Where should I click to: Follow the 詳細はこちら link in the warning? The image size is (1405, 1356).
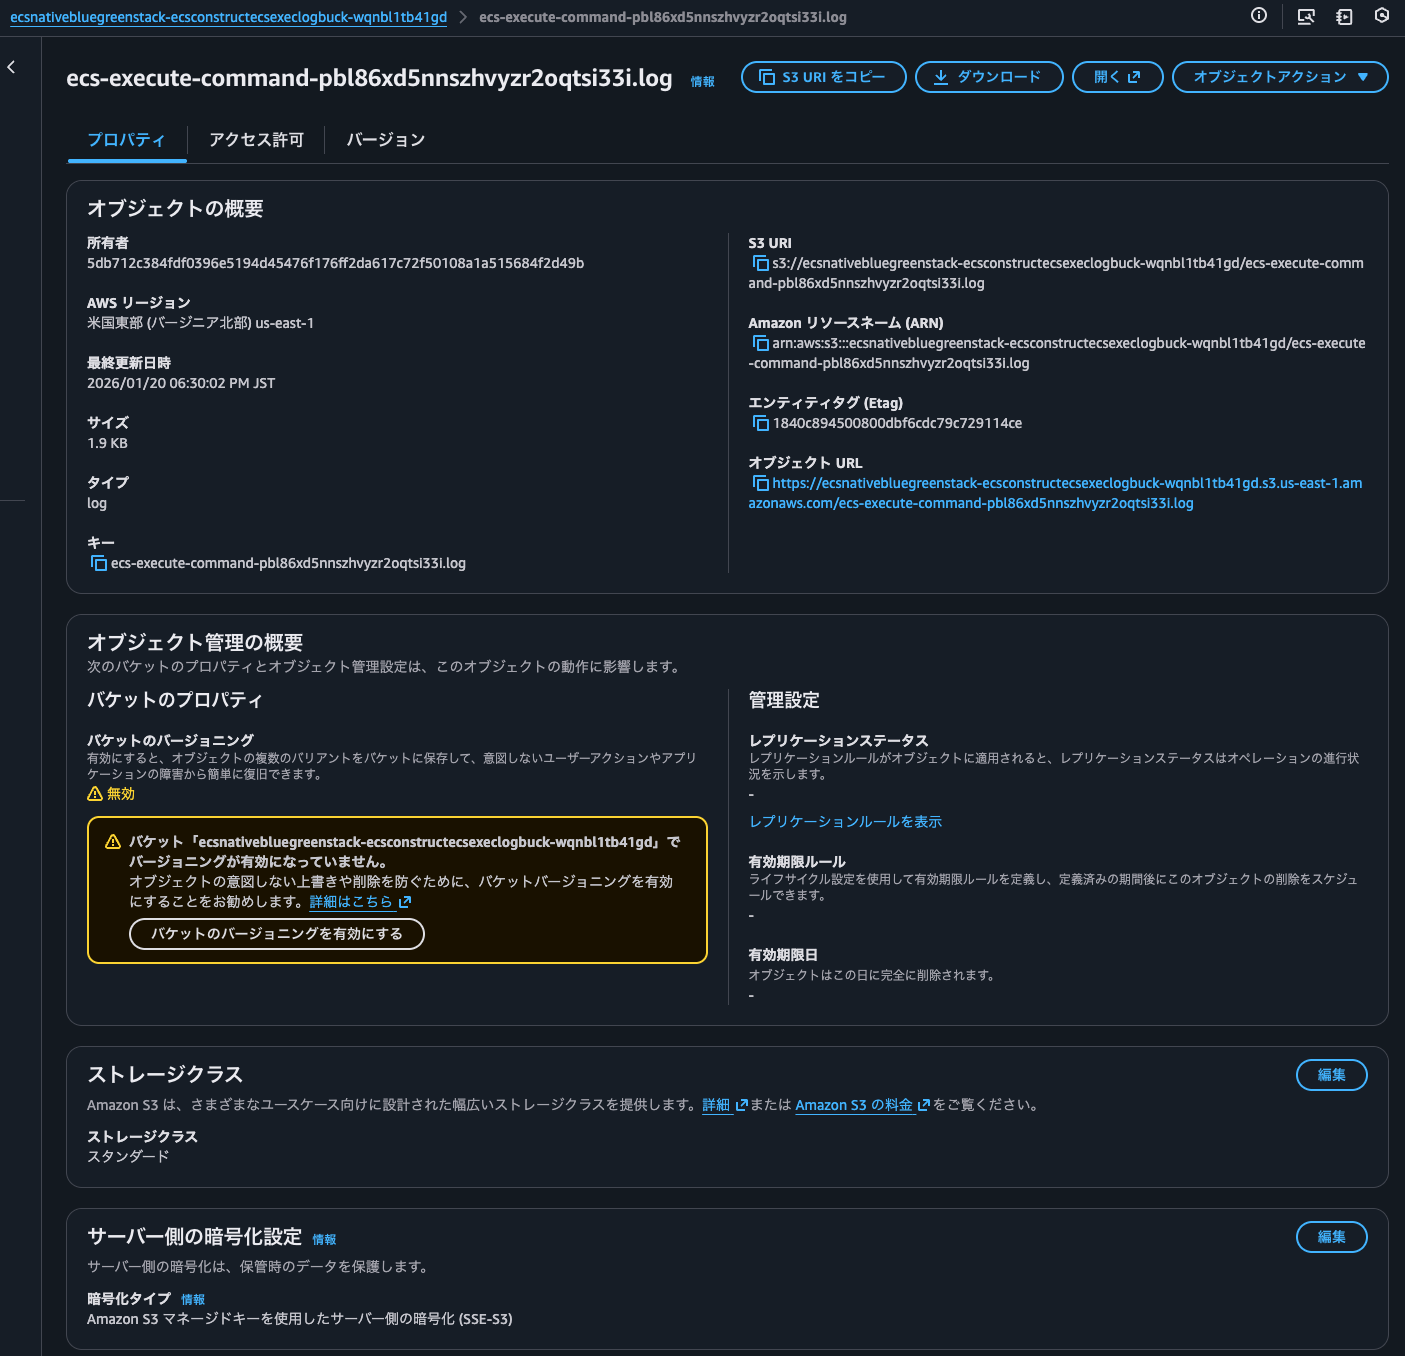351,902
